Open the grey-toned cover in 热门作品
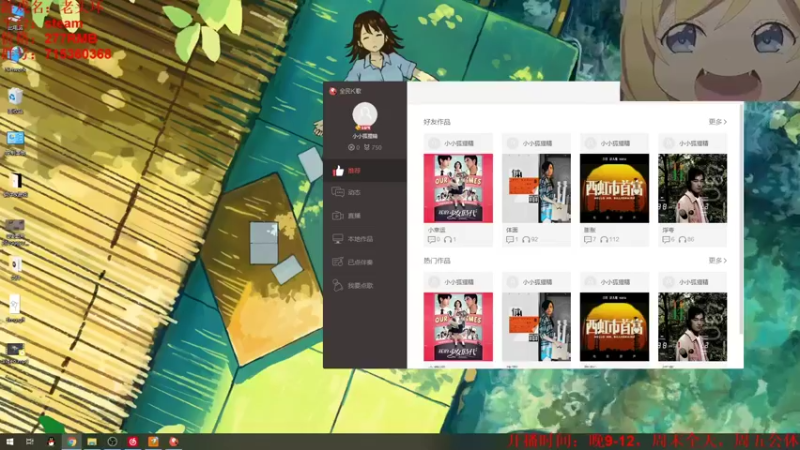Image resolution: width=800 pixels, height=450 pixels. tap(536, 327)
